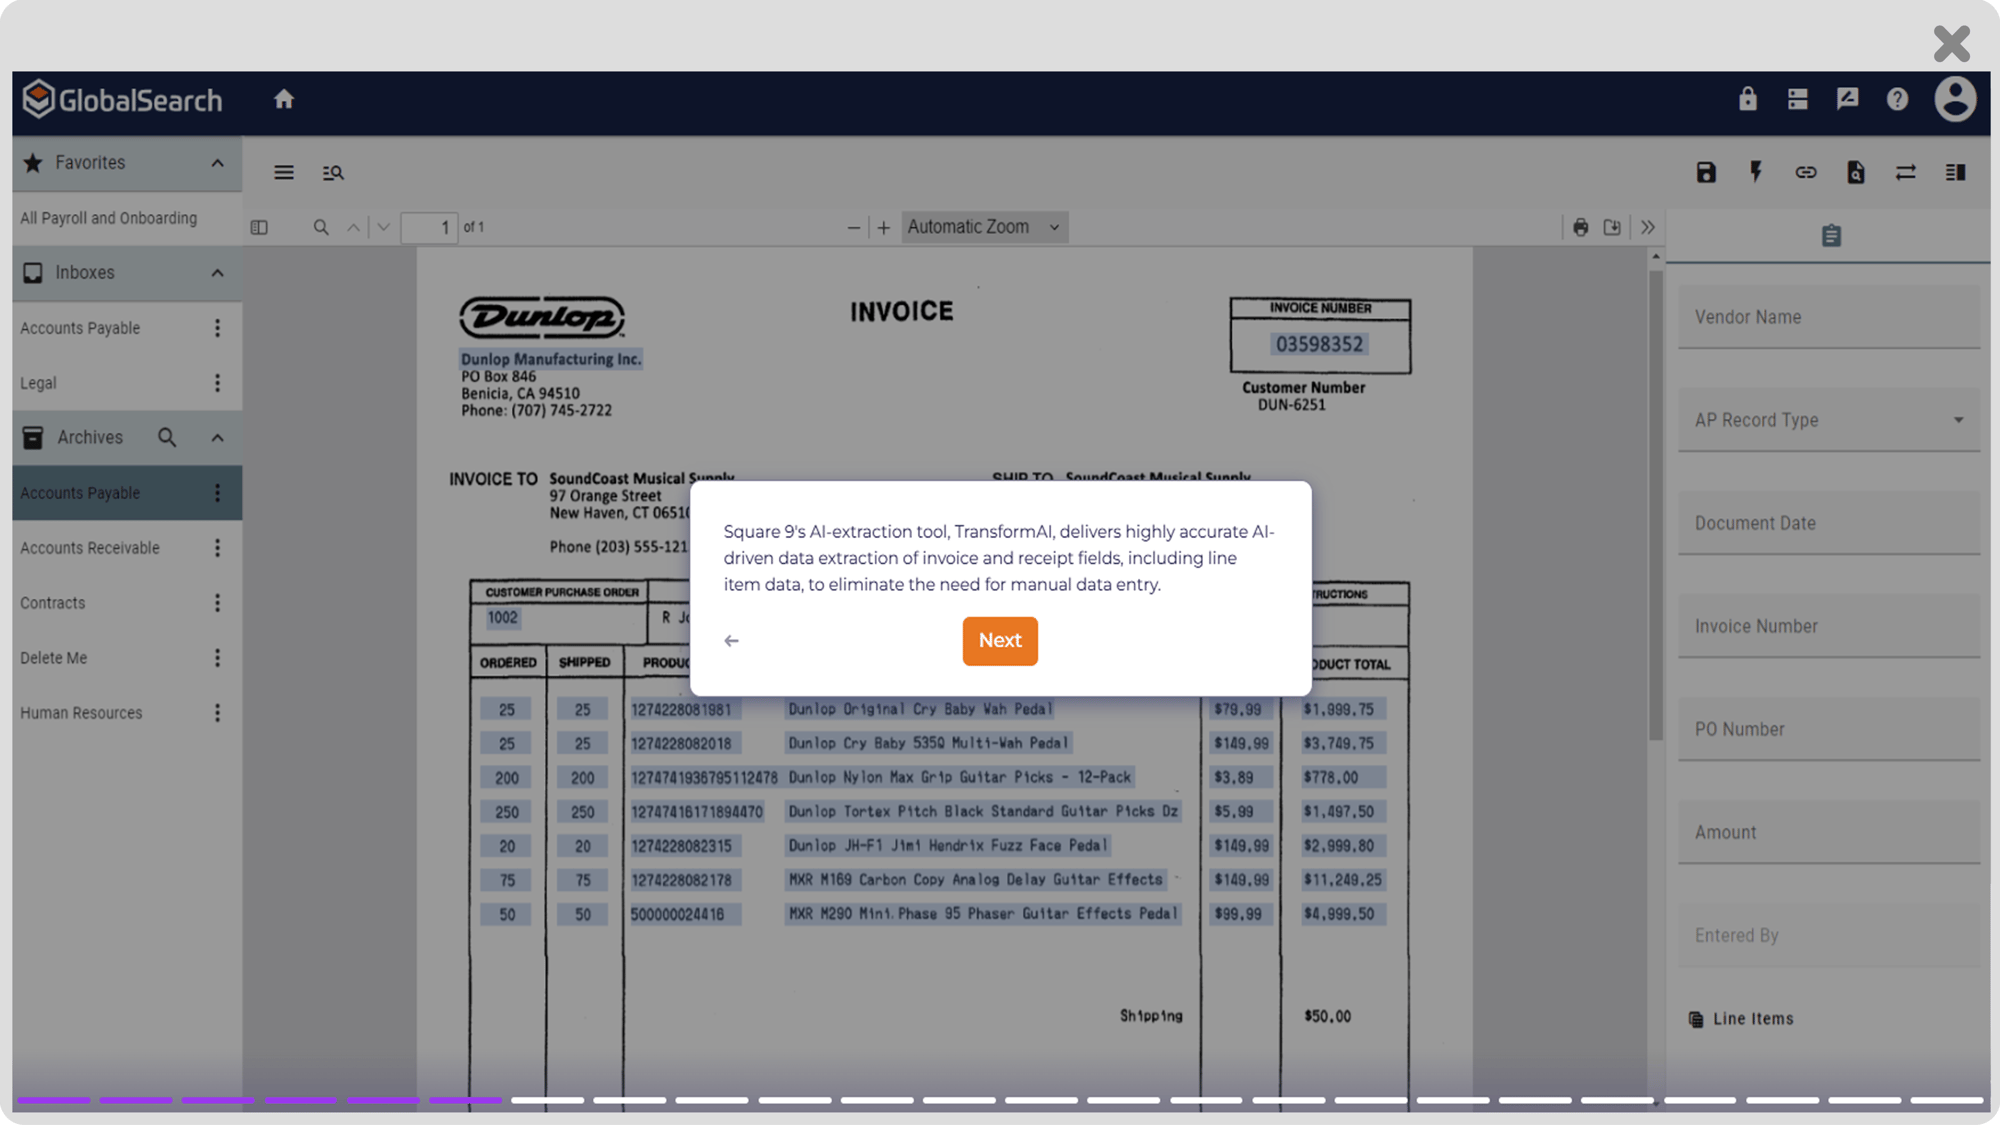The width and height of the screenshot is (2000, 1125).
Task: Expand the Inboxes section in sidebar
Action: click(x=217, y=272)
